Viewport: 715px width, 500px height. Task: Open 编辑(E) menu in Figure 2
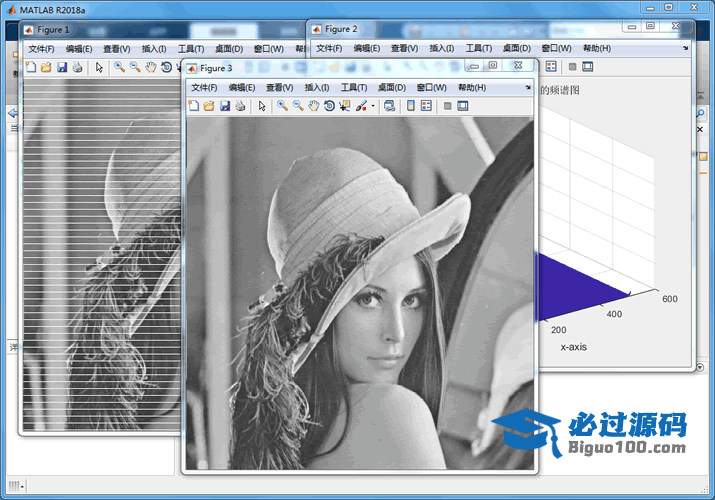click(367, 48)
